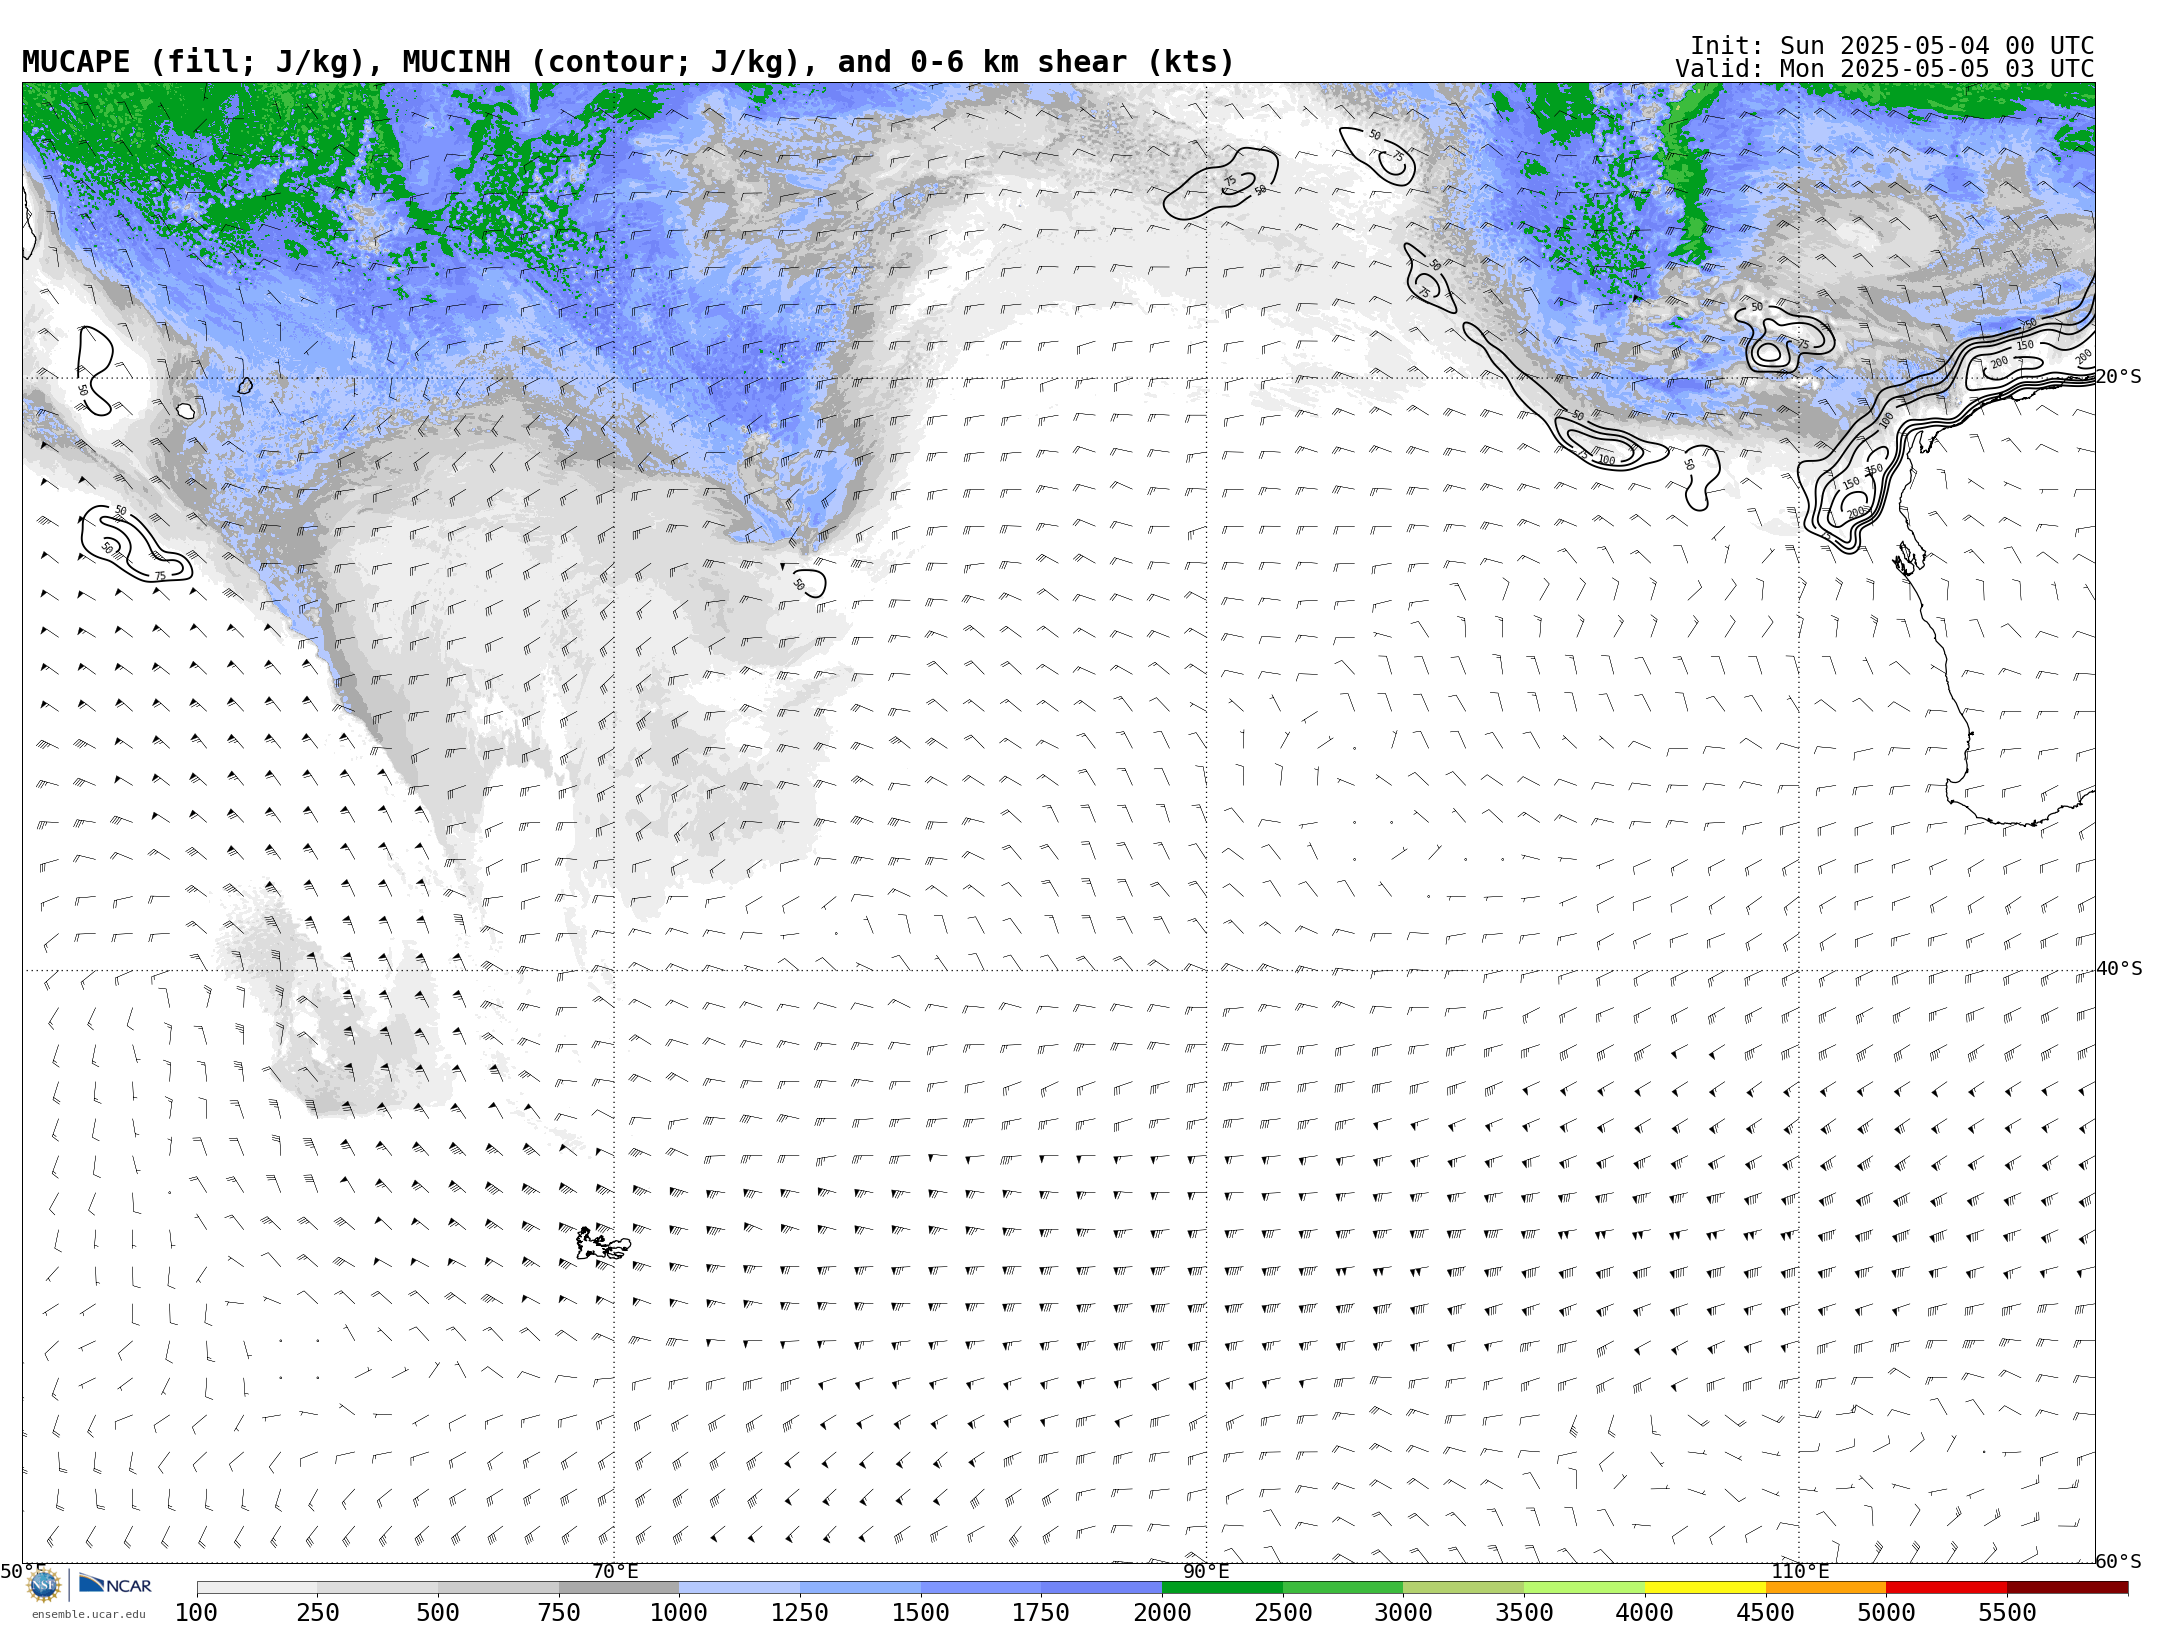Viewport: 2160px width, 1626px height.
Task: Click the NSF logo
Action: [x=44, y=1585]
